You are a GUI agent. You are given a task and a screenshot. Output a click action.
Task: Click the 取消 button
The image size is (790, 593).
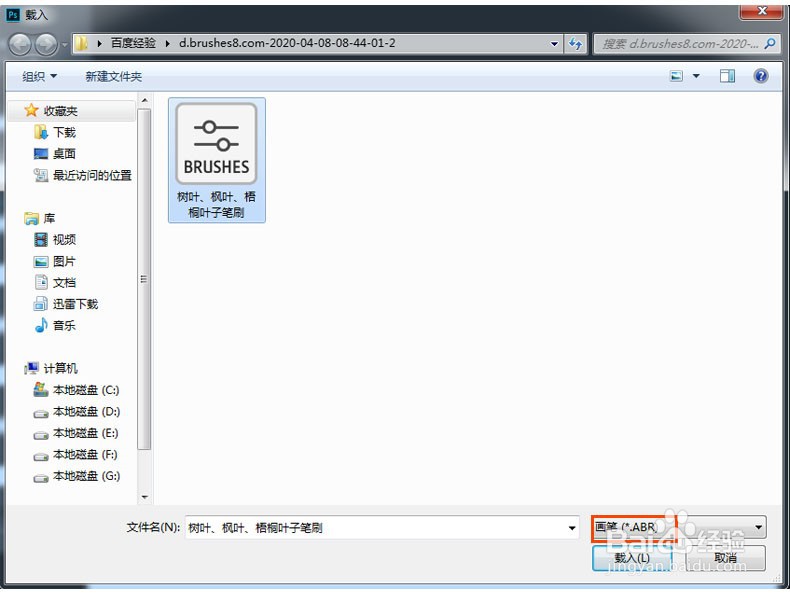[x=725, y=558]
